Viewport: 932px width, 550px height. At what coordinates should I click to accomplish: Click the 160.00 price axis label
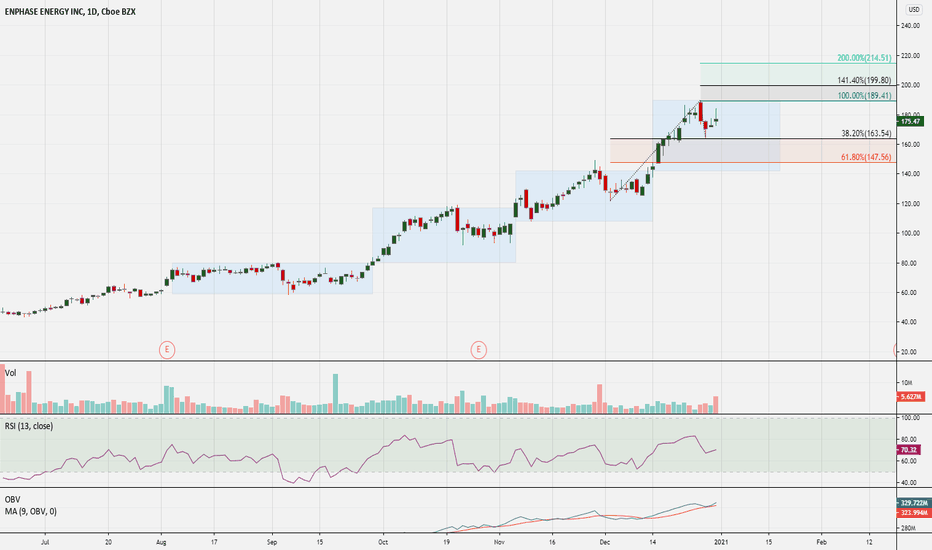coord(910,144)
